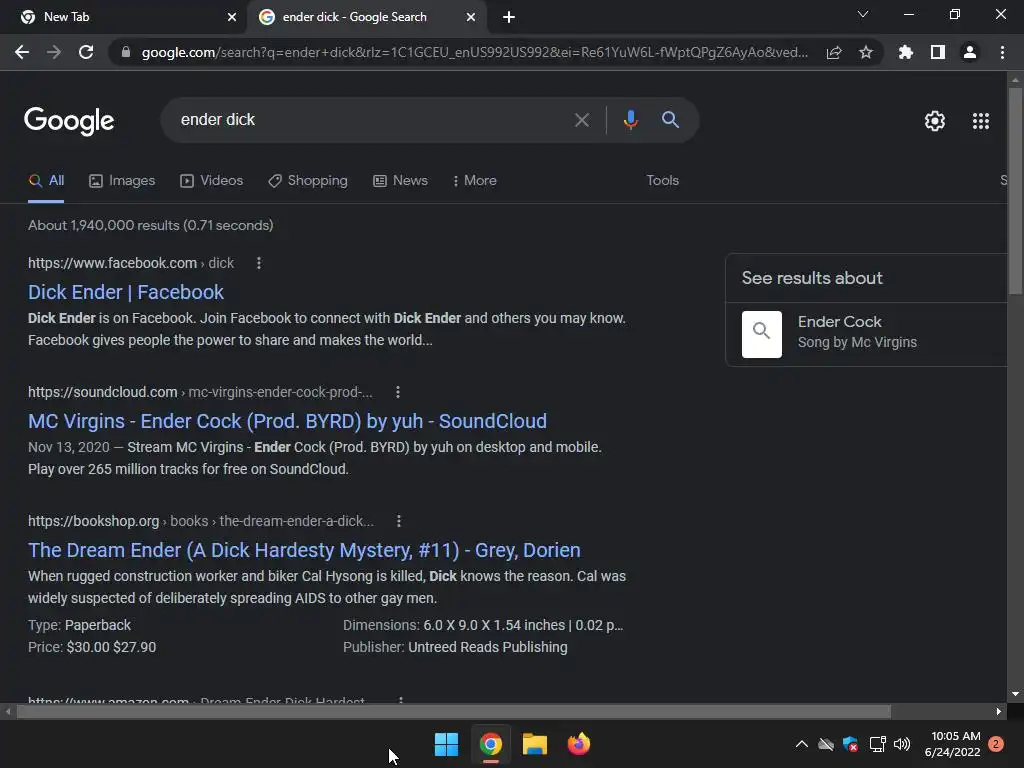Click the Chrome taskbar icon

(x=490, y=744)
